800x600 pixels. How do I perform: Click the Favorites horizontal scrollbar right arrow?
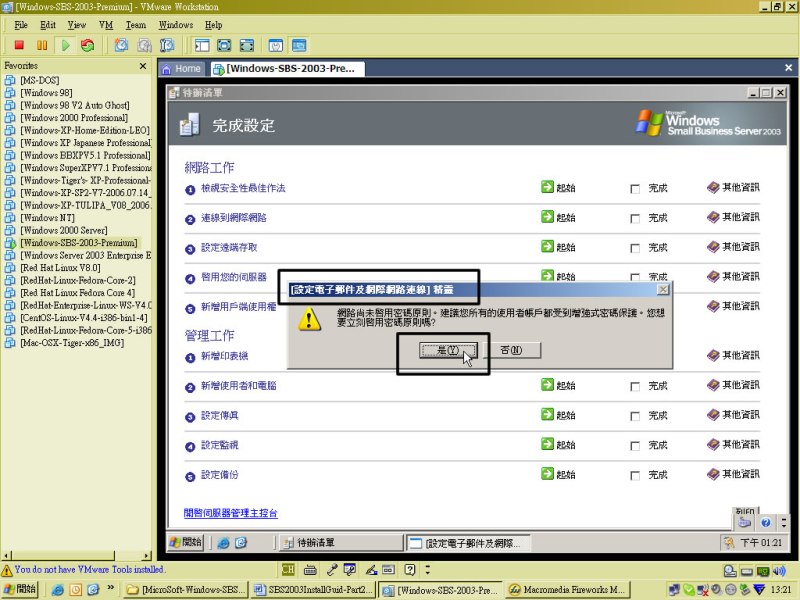tap(147, 556)
